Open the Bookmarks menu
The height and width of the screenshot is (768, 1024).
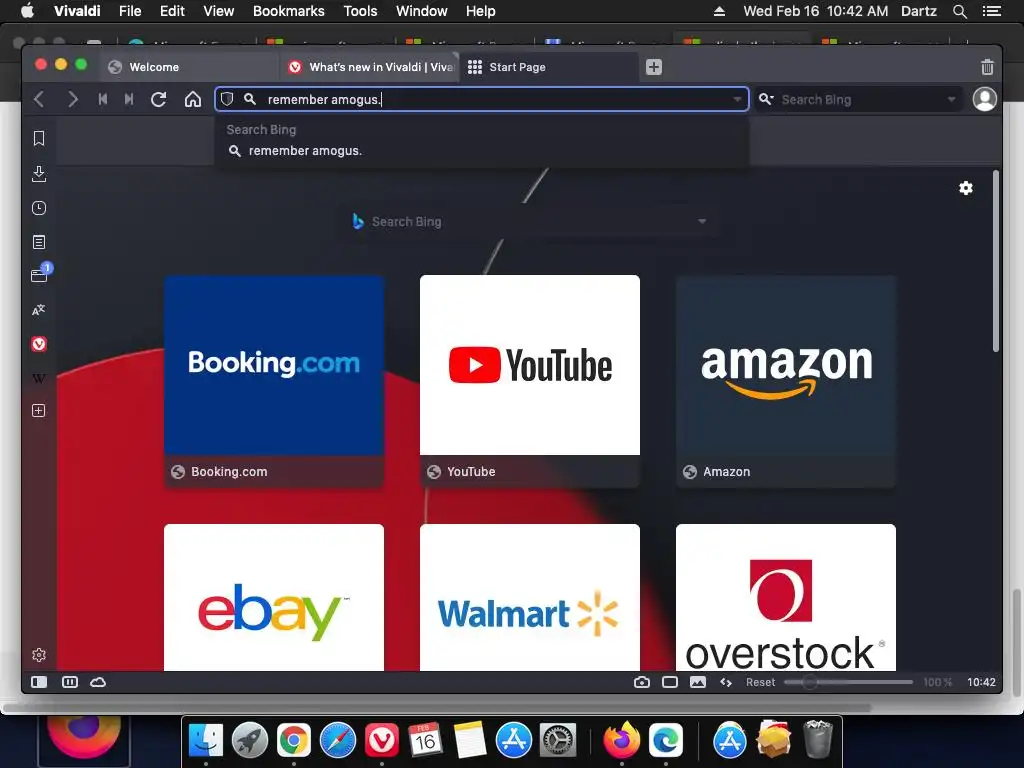point(289,11)
